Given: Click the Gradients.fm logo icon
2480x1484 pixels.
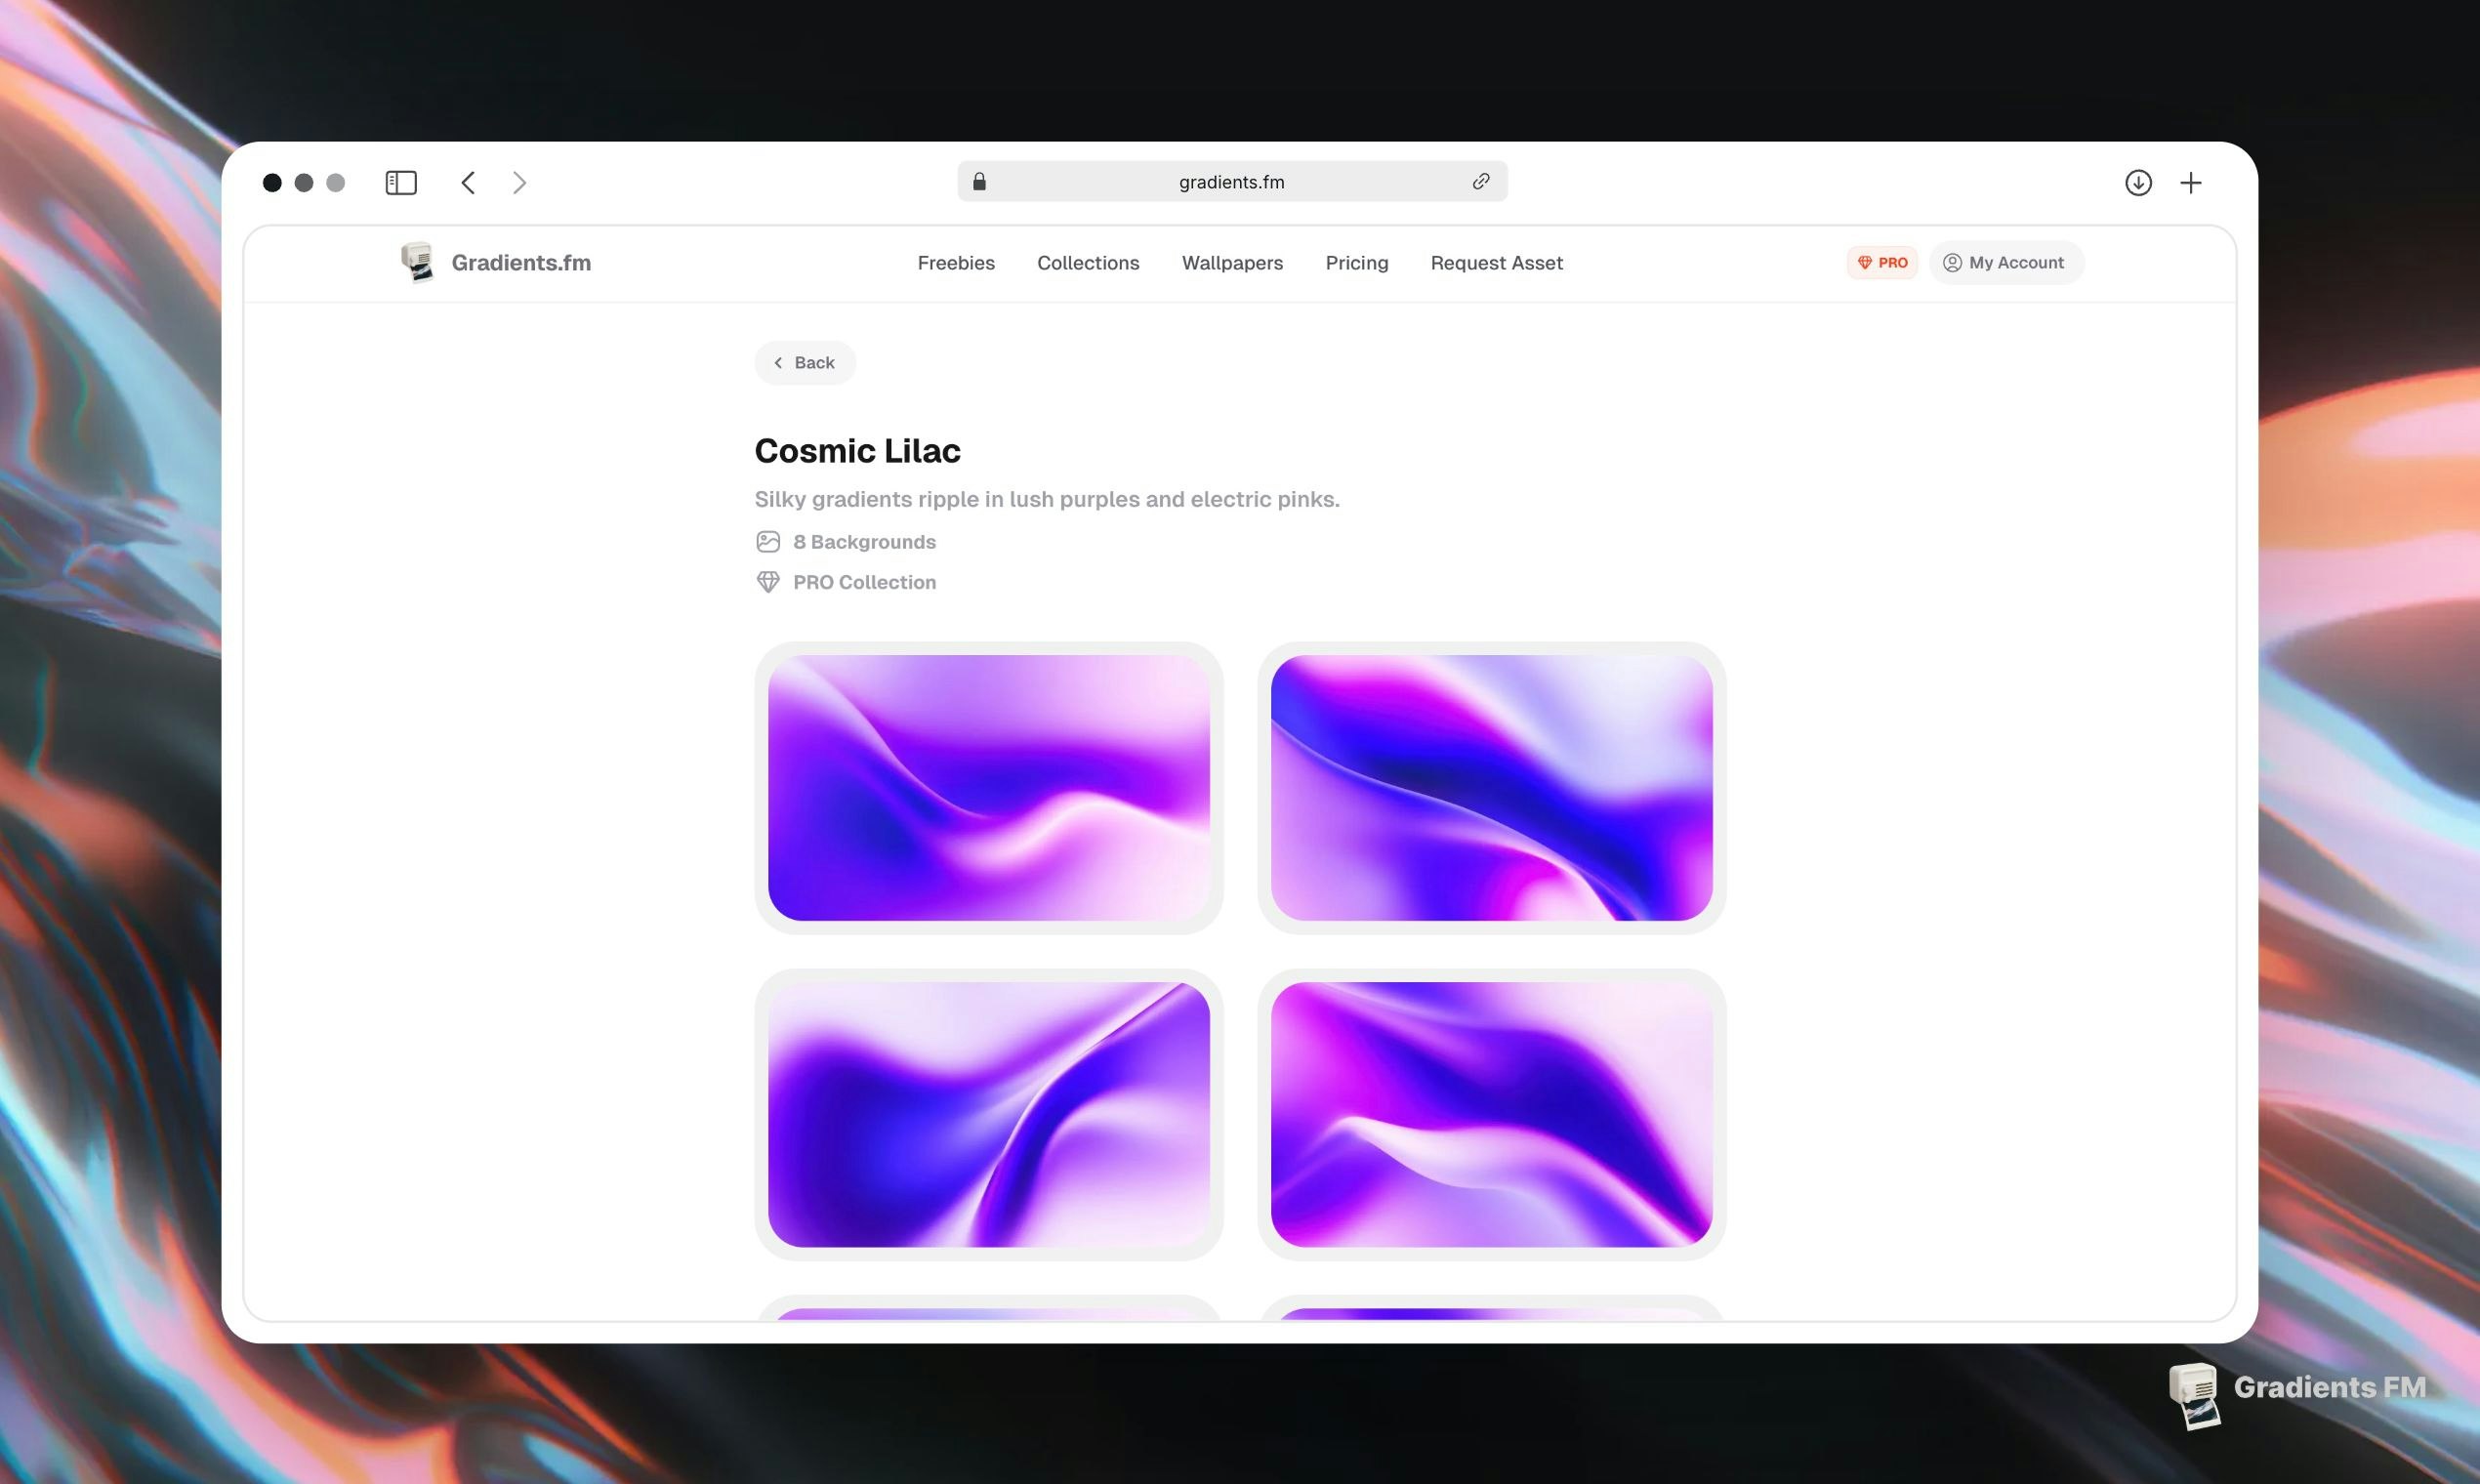Looking at the screenshot, I should click(417, 262).
